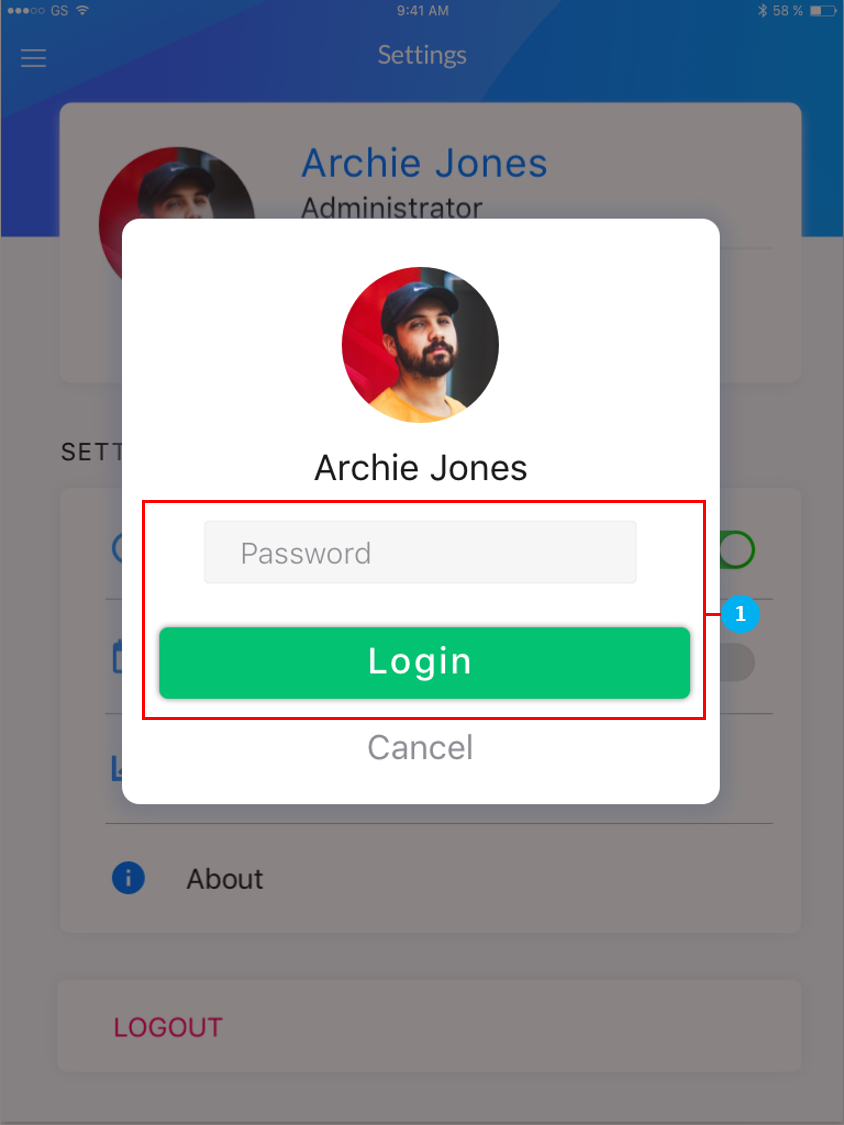Tap the Wi-Fi icon in status bar

click(x=83, y=11)
